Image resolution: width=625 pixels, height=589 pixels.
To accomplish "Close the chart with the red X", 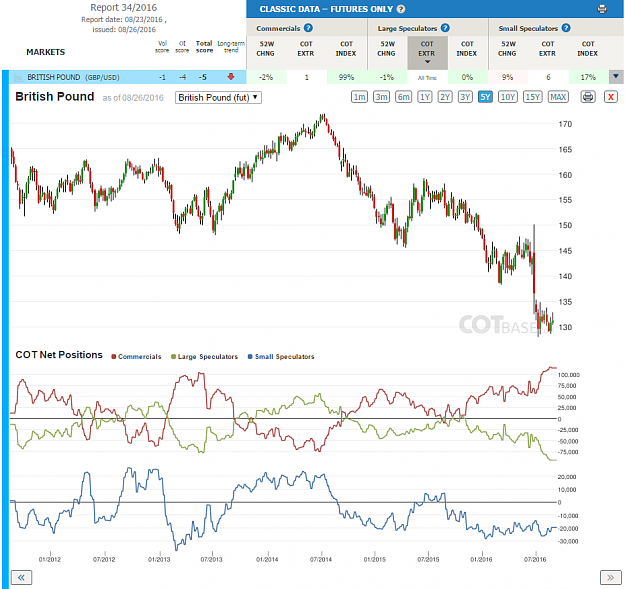I will point(611,97).
